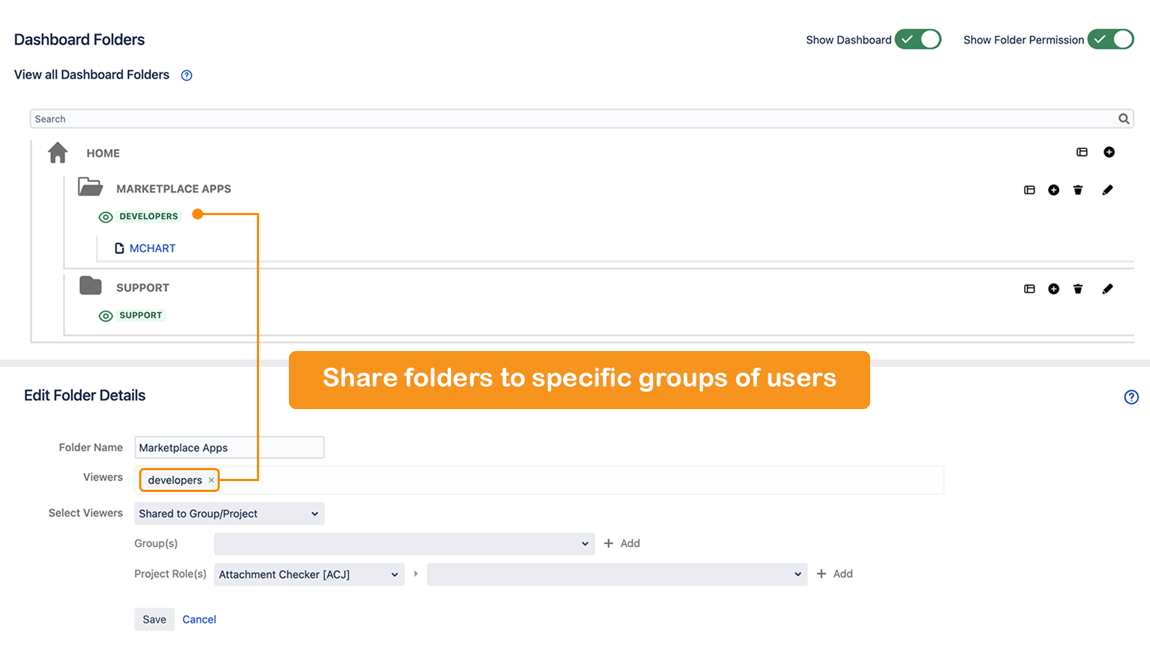Image resolution: width=1150 pixels, height=654 pixels.
Task: Select the MARKETPLACE APPS folder in tree
Action: (173, 189)
